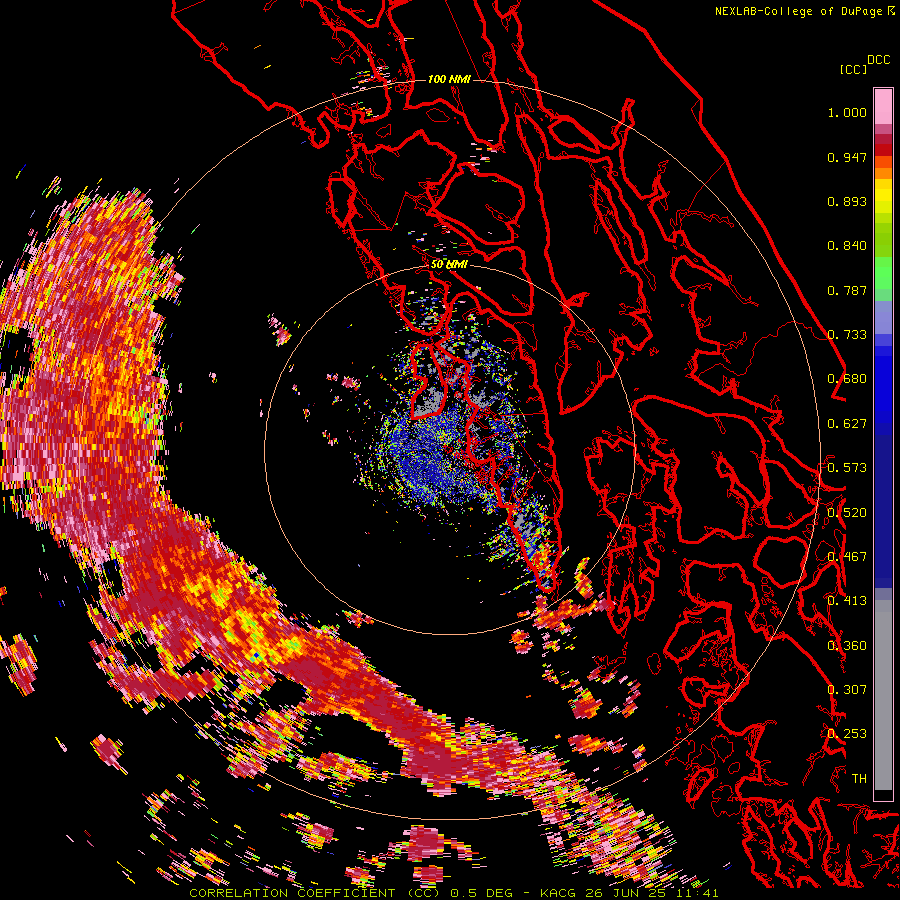Viewport: 900px width, 900px height.
Task: Click the 100 NMI range ring label
Action: tap(449, 79)
